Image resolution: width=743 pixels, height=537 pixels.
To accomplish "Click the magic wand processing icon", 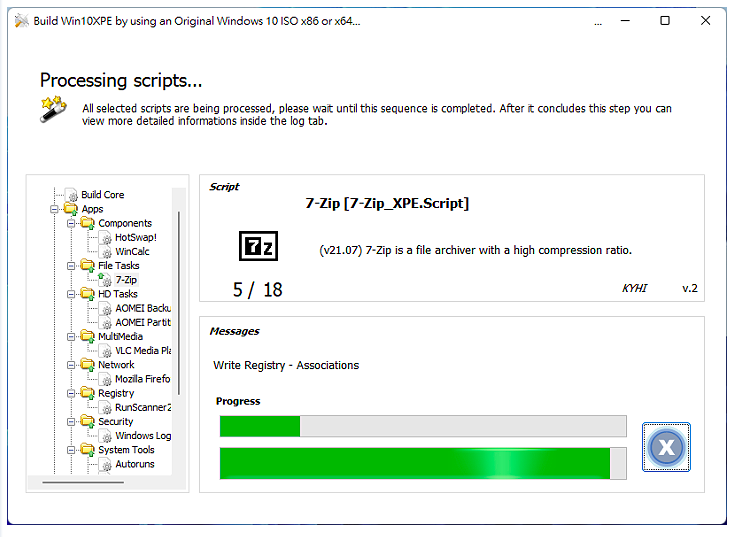I will click(53, 109).
